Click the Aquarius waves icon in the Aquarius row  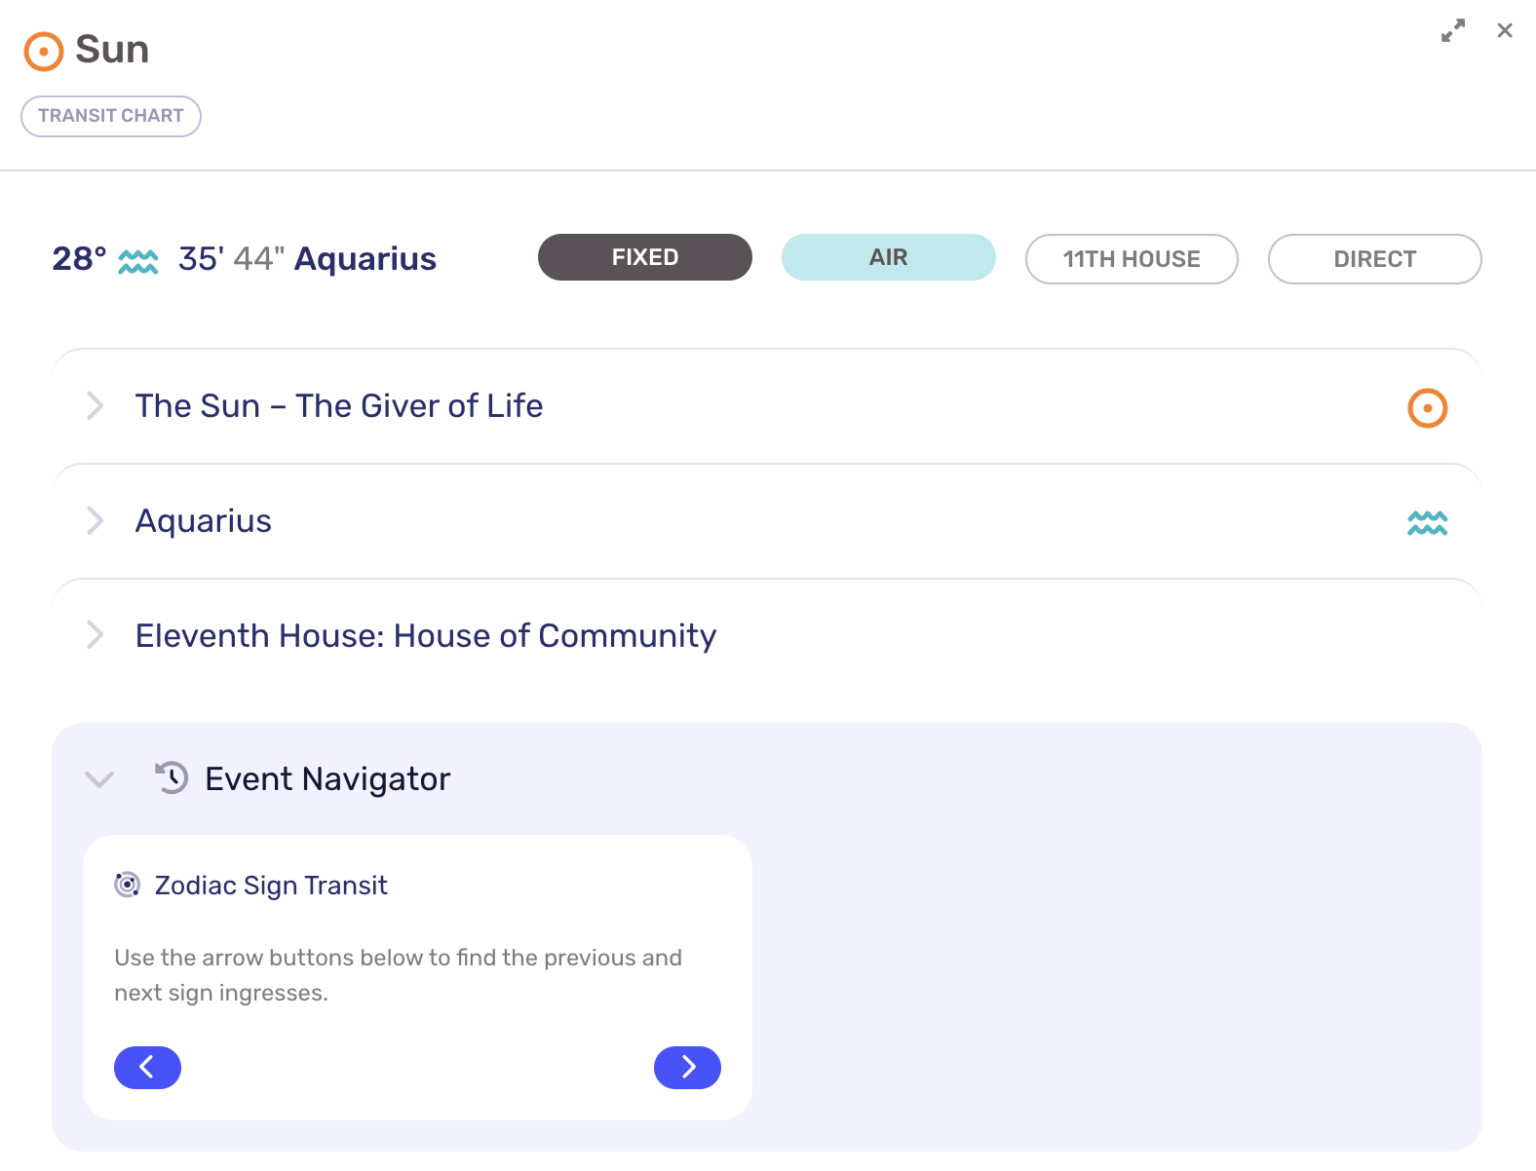(1427, 521)
